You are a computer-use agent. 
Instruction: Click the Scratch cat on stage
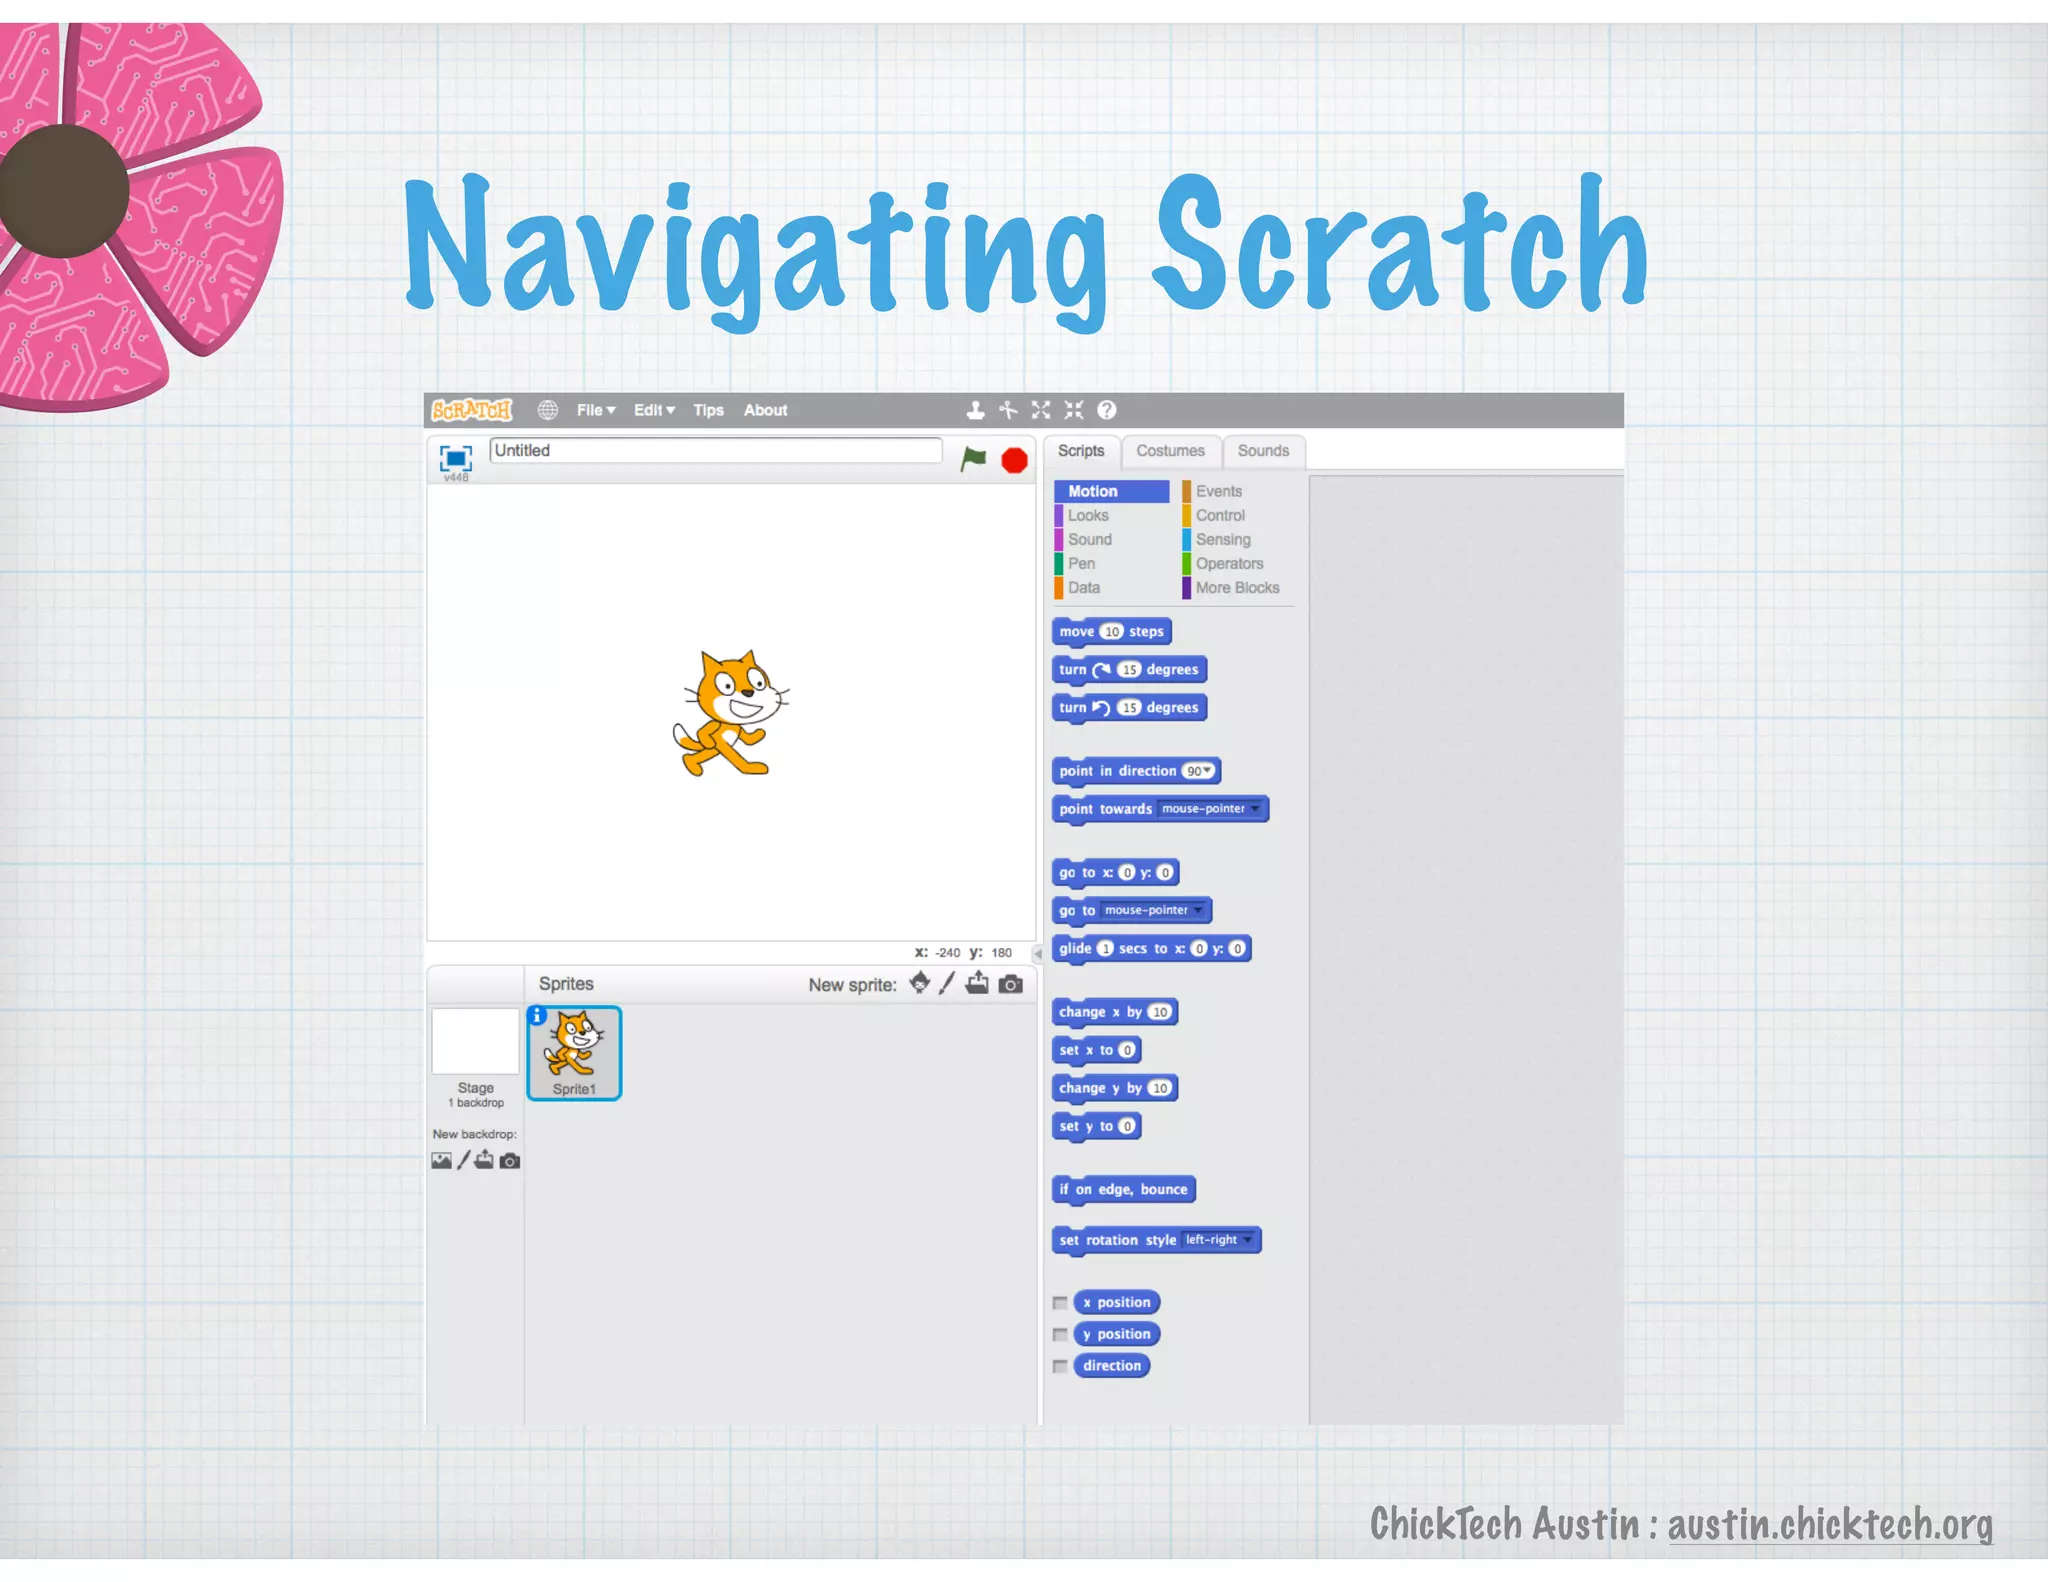(x=730, y=713)
